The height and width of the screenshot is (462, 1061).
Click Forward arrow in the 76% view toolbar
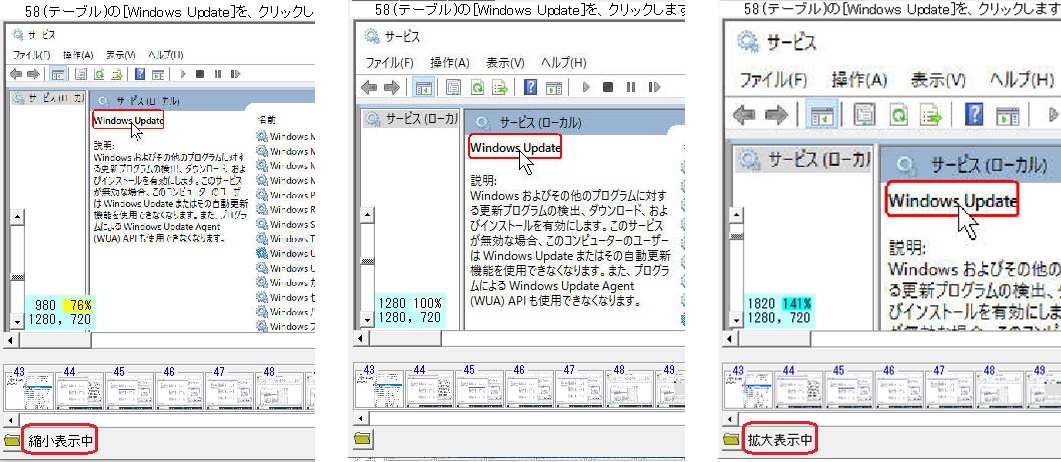pos(32,74)
